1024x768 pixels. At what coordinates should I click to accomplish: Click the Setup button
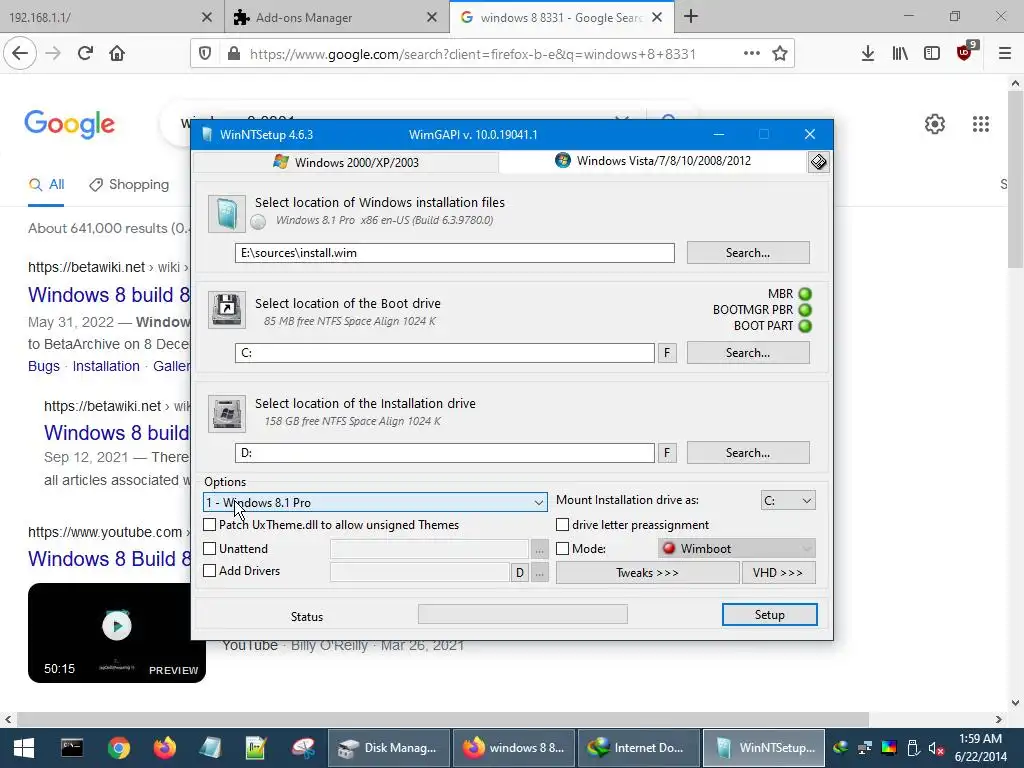[x=769, y=615]
